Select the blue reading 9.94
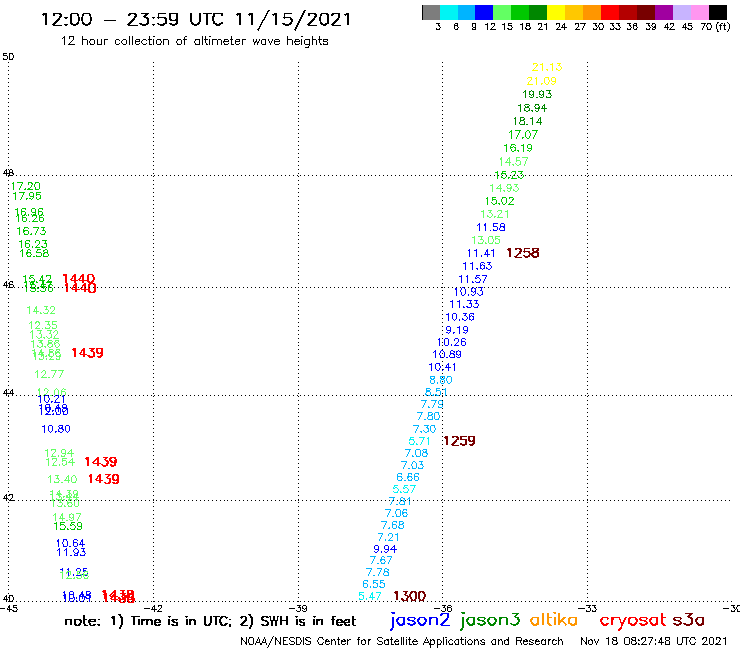Screen dimensions: 740x650 [x=385, y=549]
